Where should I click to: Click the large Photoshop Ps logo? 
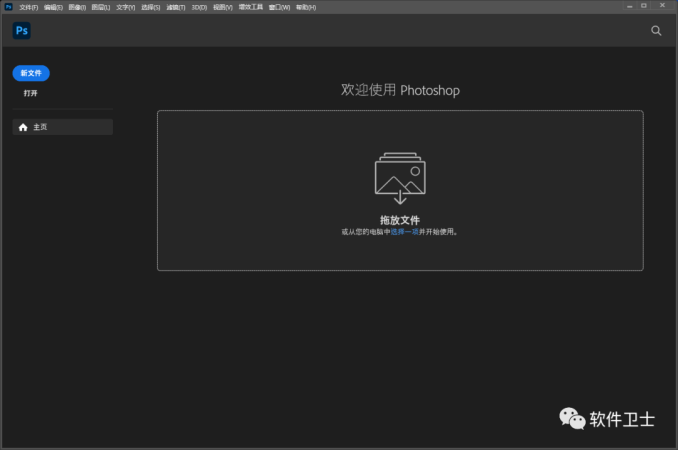coord(22,31)
